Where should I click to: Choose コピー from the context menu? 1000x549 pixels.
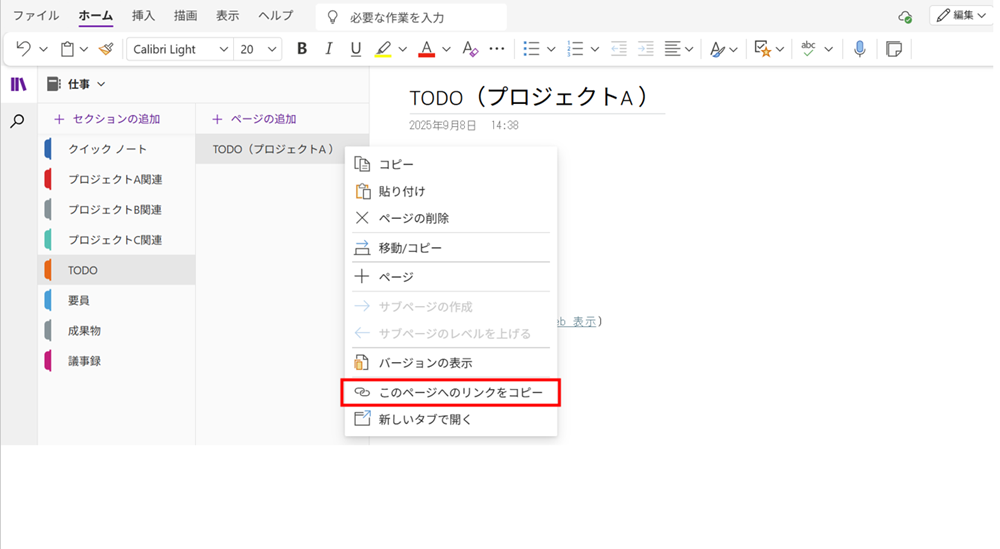tap(451, 165)
